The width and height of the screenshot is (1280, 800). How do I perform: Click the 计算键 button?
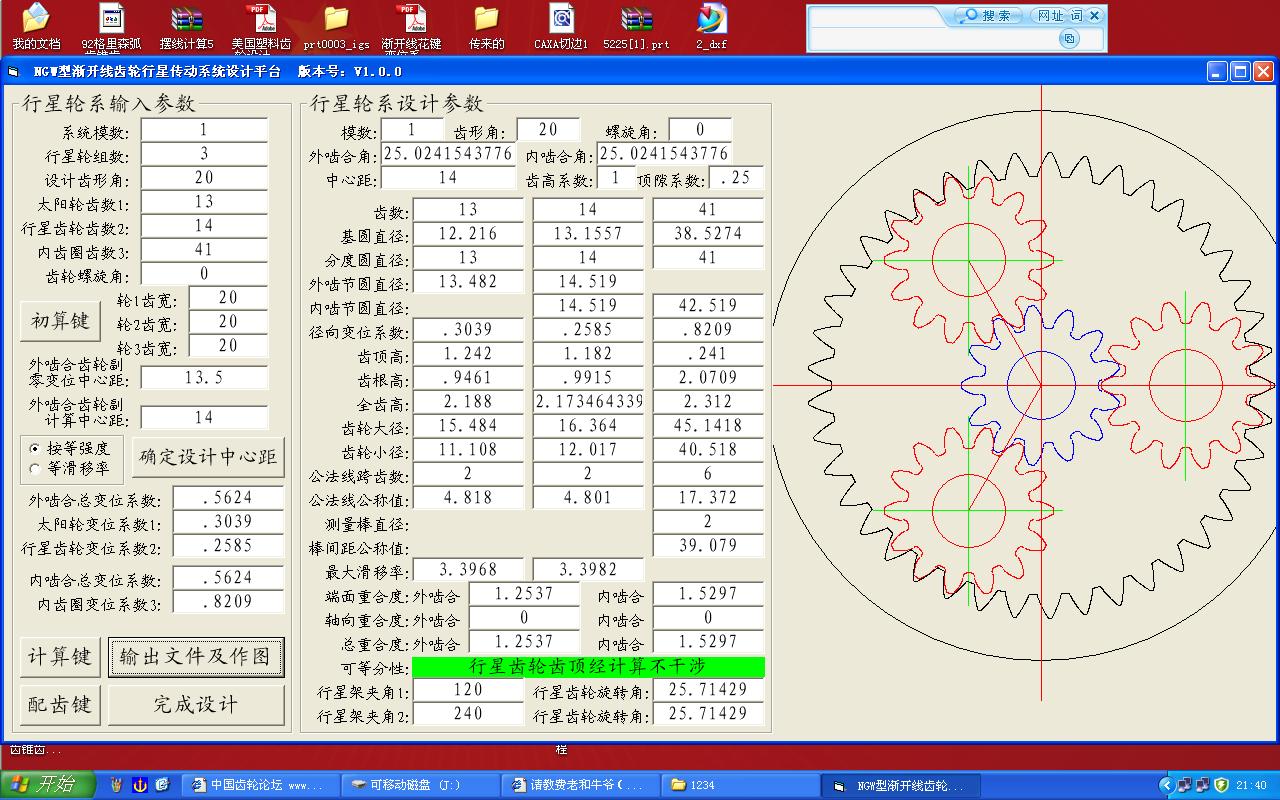pos(60,657)
